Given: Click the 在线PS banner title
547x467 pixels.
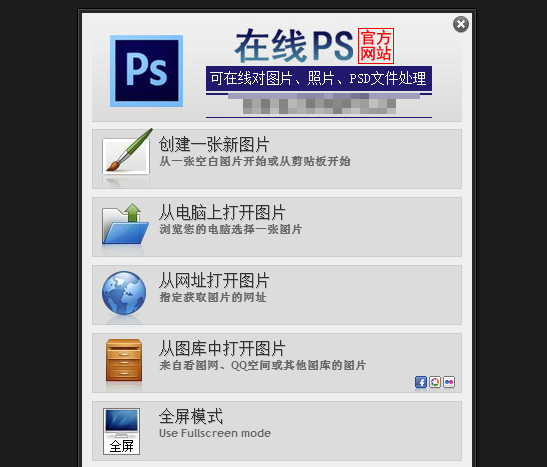Looking at the screenshot, I should [x=295, y=46].
